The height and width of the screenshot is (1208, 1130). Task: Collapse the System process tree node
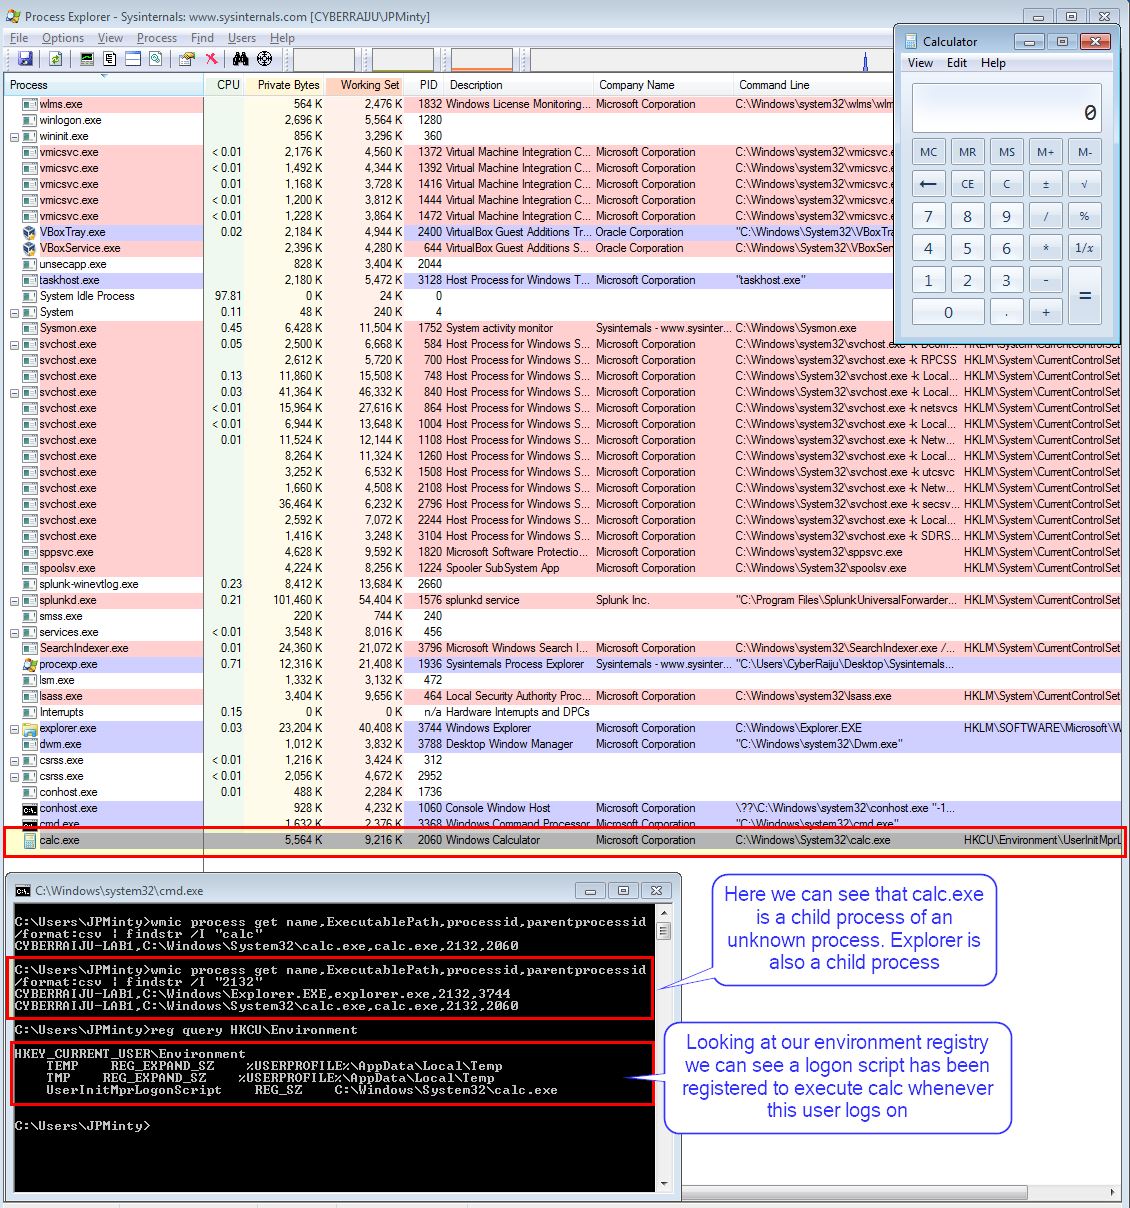[x=15, y=312]
